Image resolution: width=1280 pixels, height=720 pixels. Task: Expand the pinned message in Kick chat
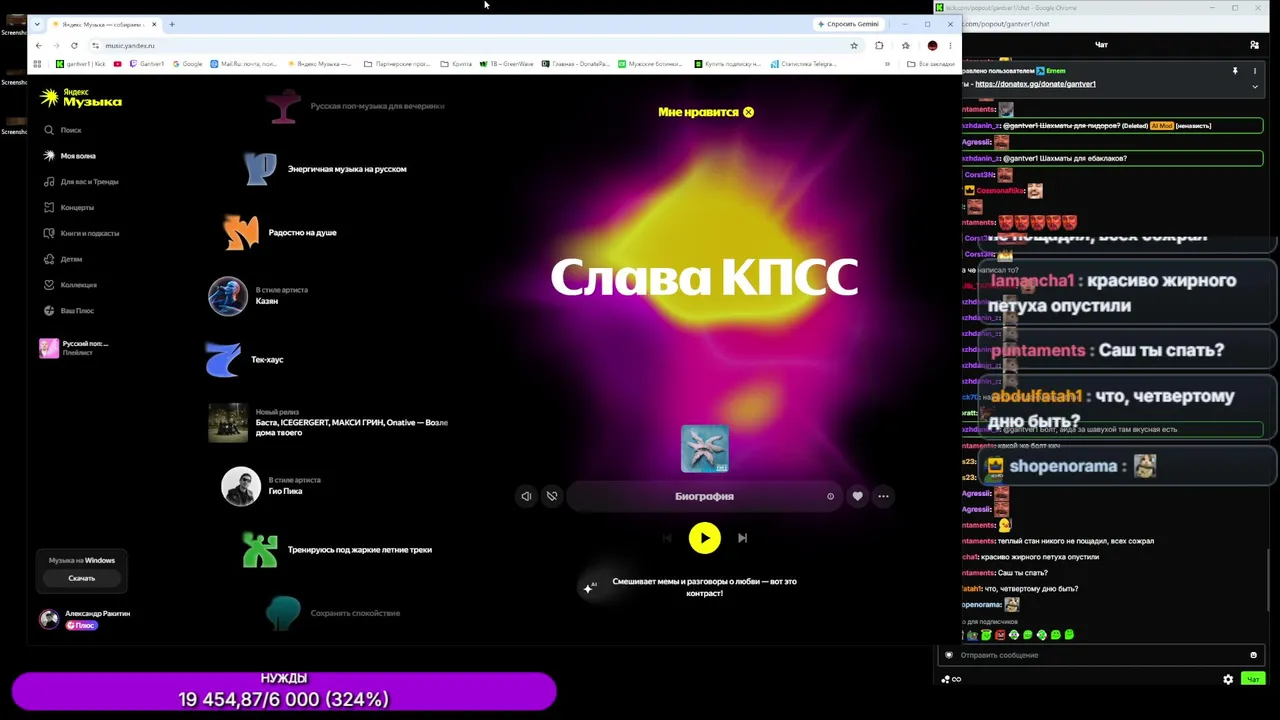1255,87
